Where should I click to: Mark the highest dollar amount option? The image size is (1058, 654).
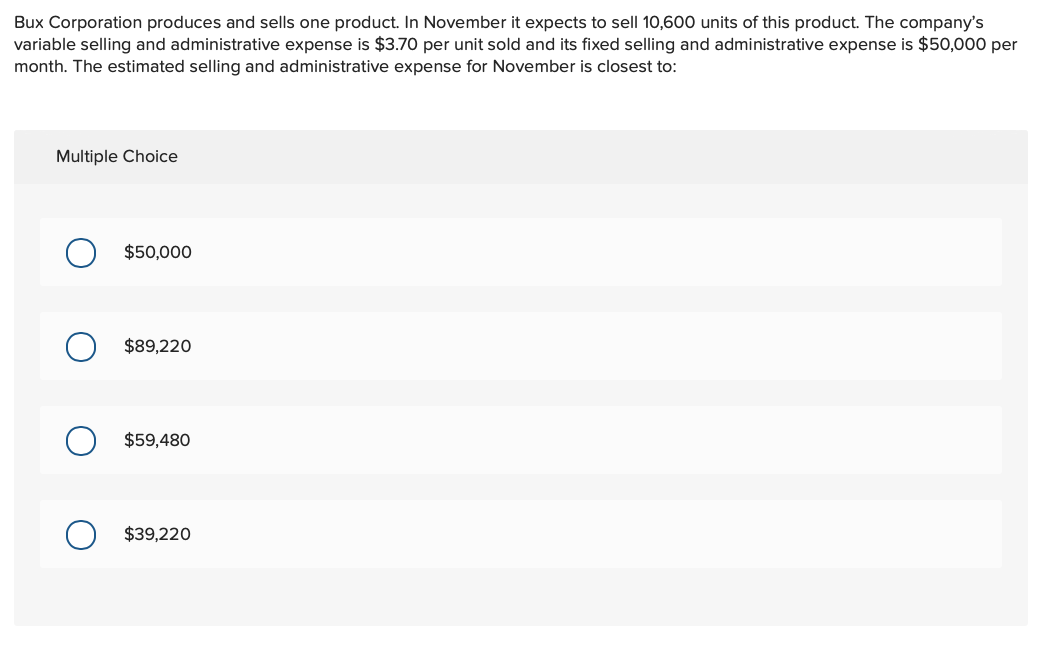click(157, 346)
